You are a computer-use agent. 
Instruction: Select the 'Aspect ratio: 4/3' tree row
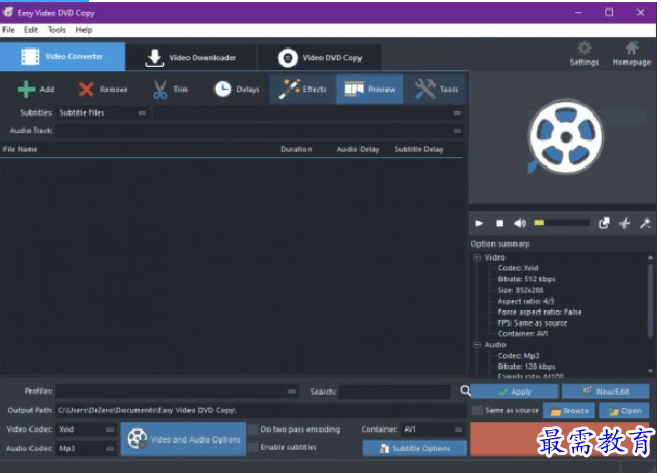[526, 301]
